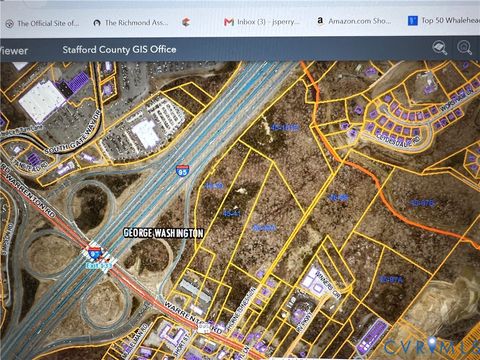Open the Gmail 'Inbox (3)' bookmark
The width and height of the screenshot is (480, 360).
(262, 22)
